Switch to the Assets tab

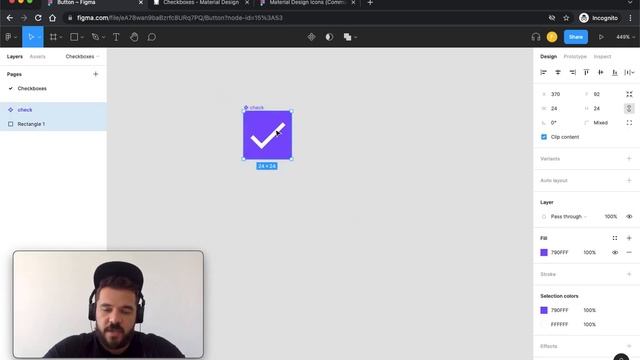click(38, 57)
